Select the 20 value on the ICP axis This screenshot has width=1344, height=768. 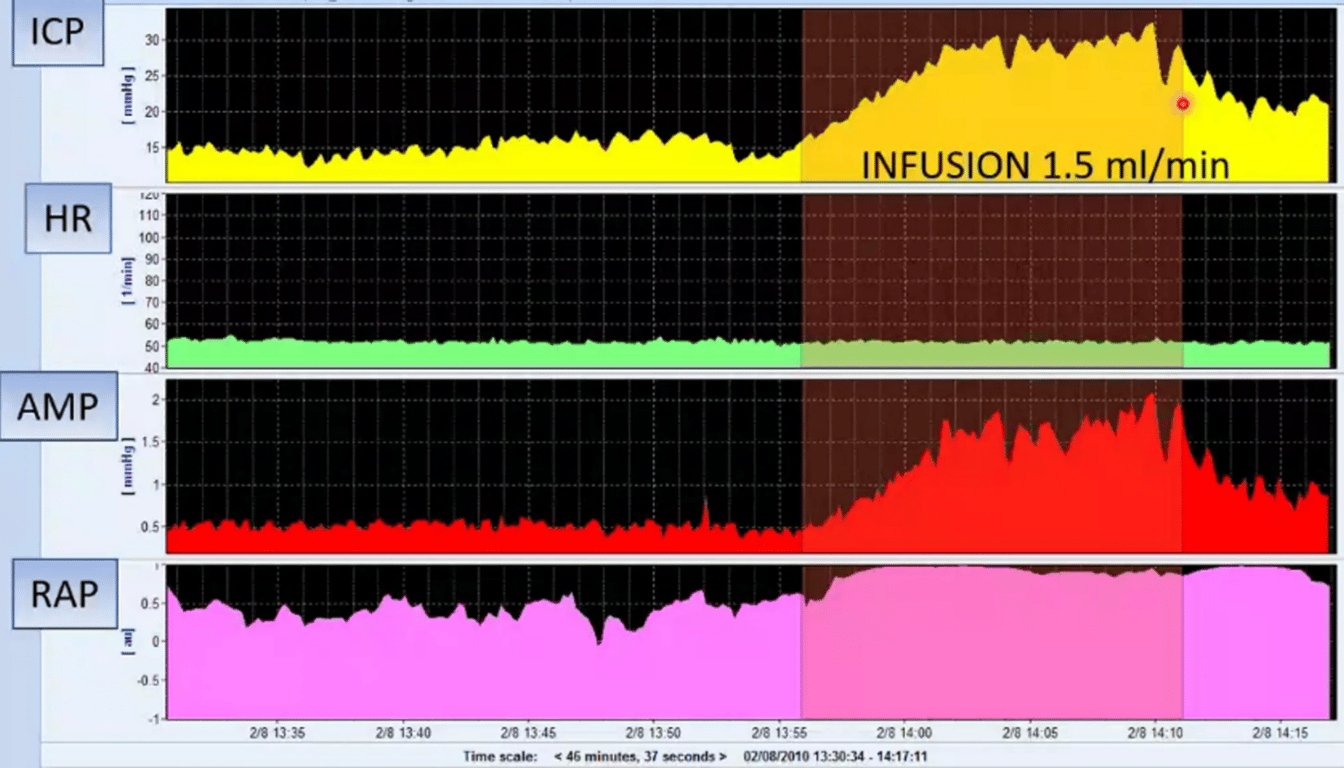tap(153, 112)
